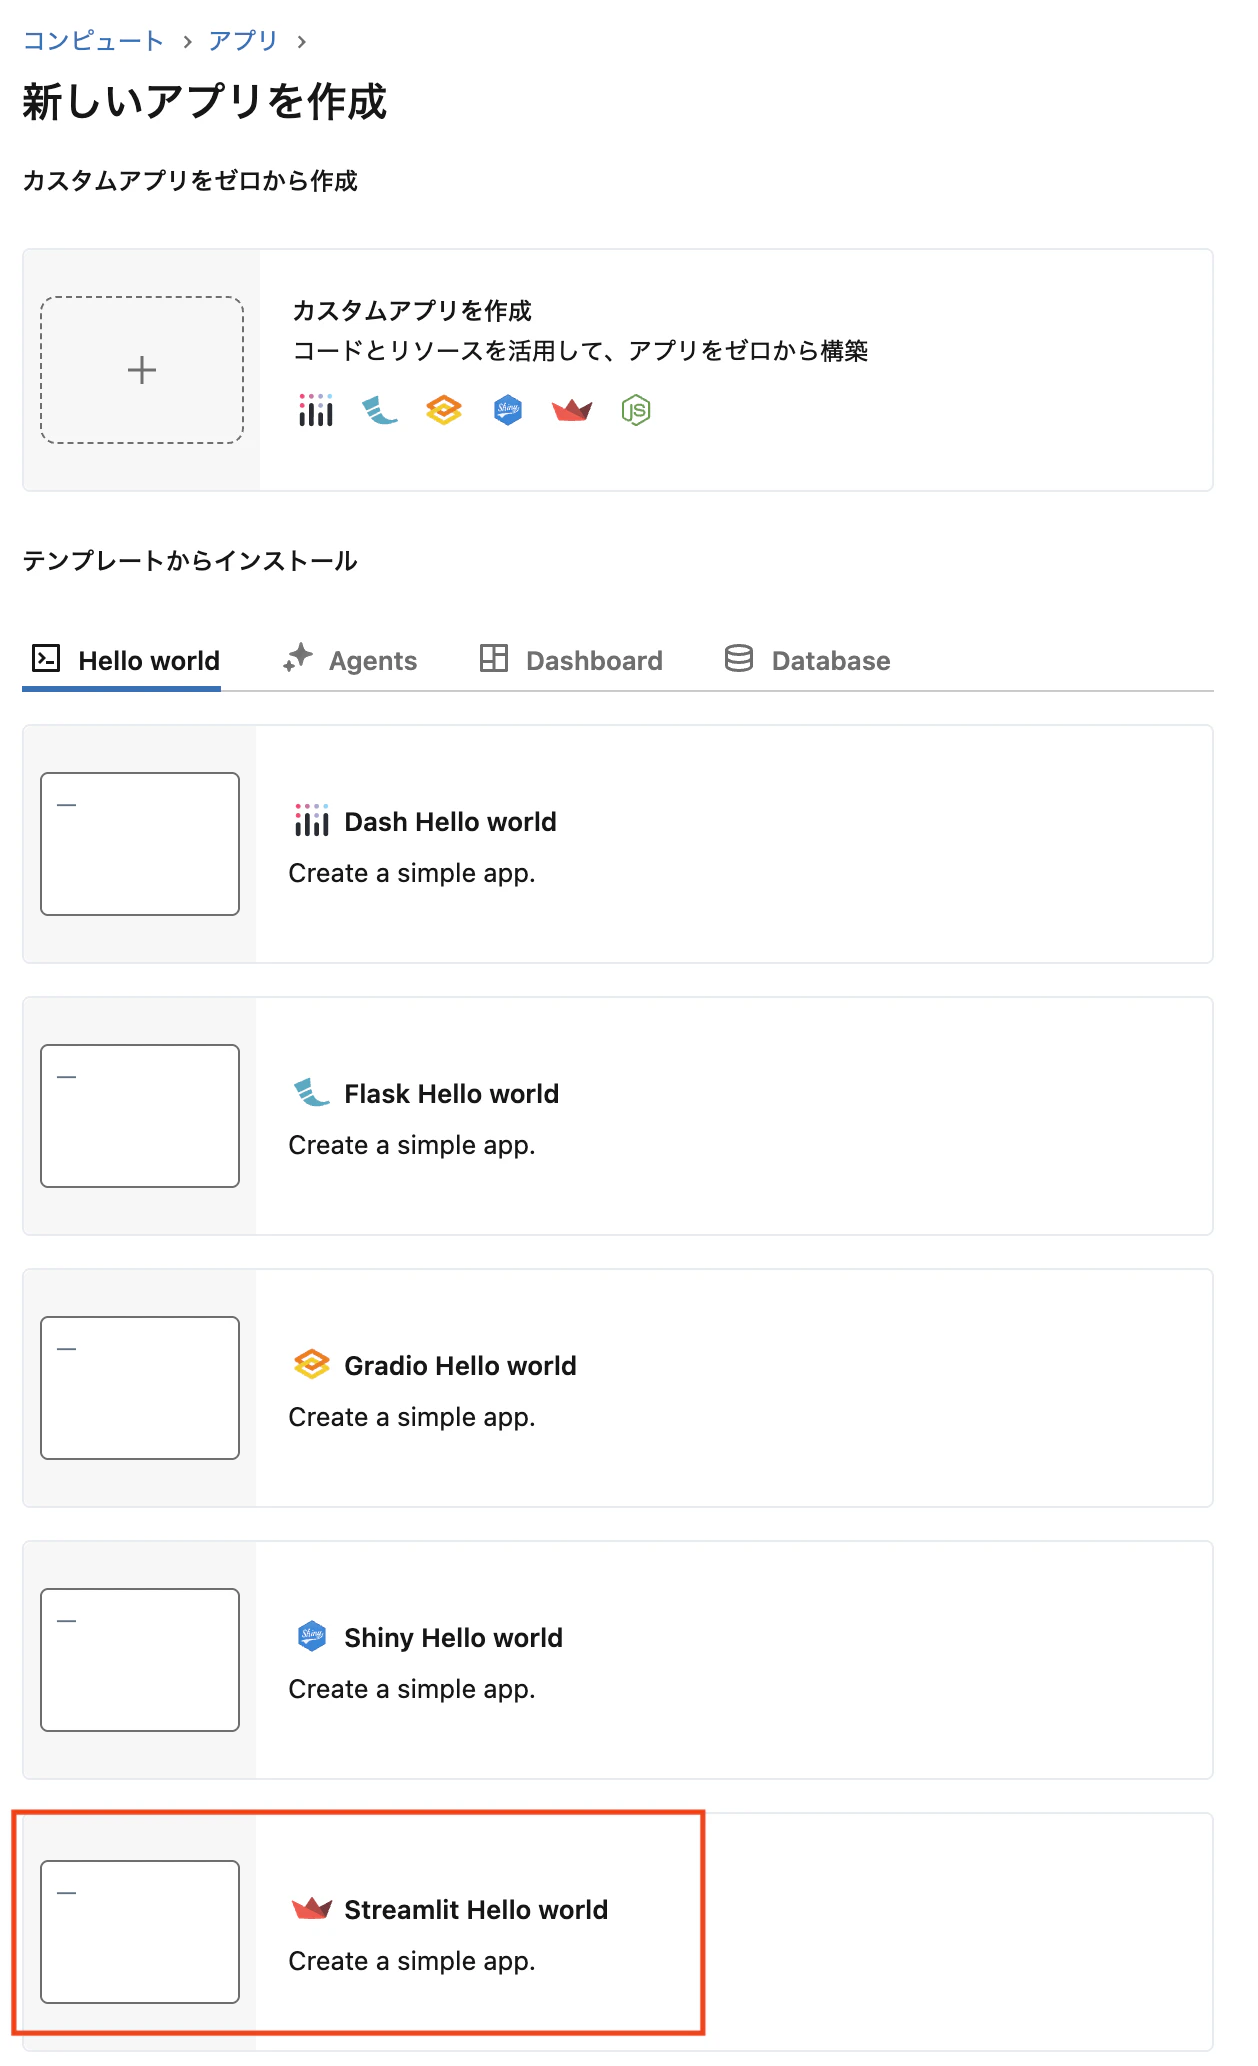Click the Streamlit crown logo in highlighted template
The height and width of the screenshot is (2066, 1258).
[x=312, y=1909]
